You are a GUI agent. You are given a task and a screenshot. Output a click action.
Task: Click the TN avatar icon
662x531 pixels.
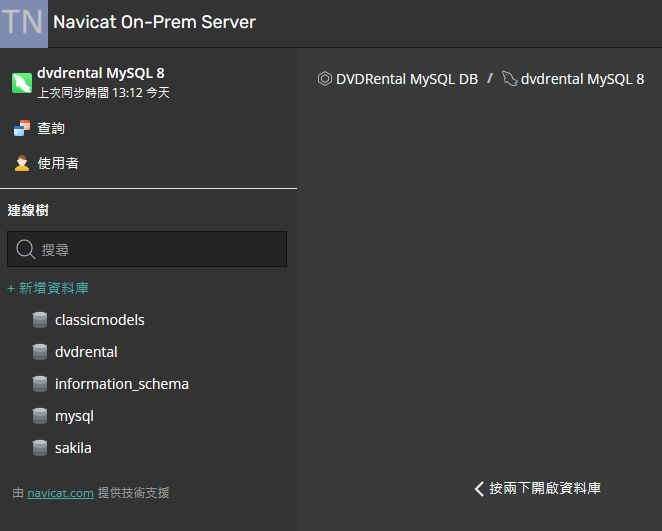pyautogui.click(x=23, y=23)
